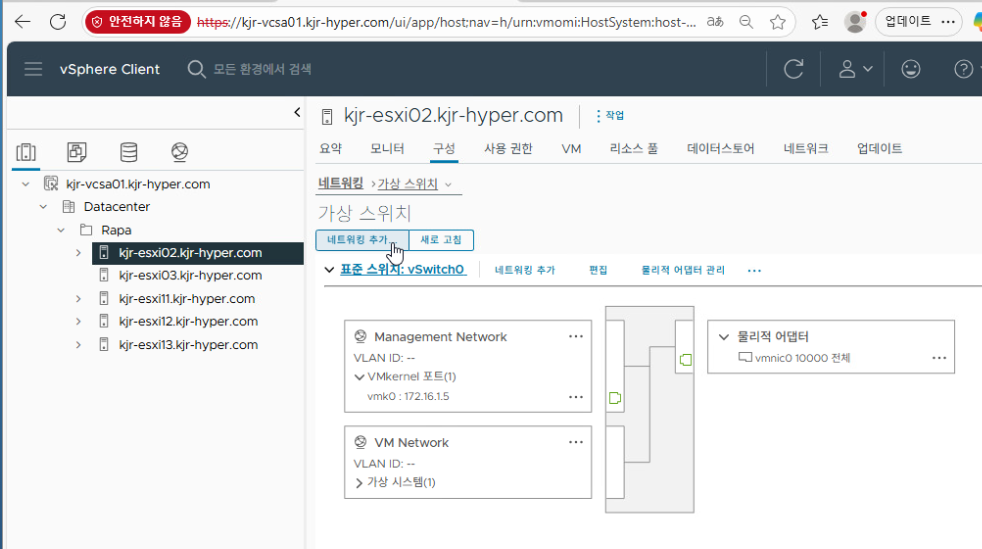Open the 업데이트 tab
Image resolution: width=982 pixels, height=549 pixels.
(879, 148)
